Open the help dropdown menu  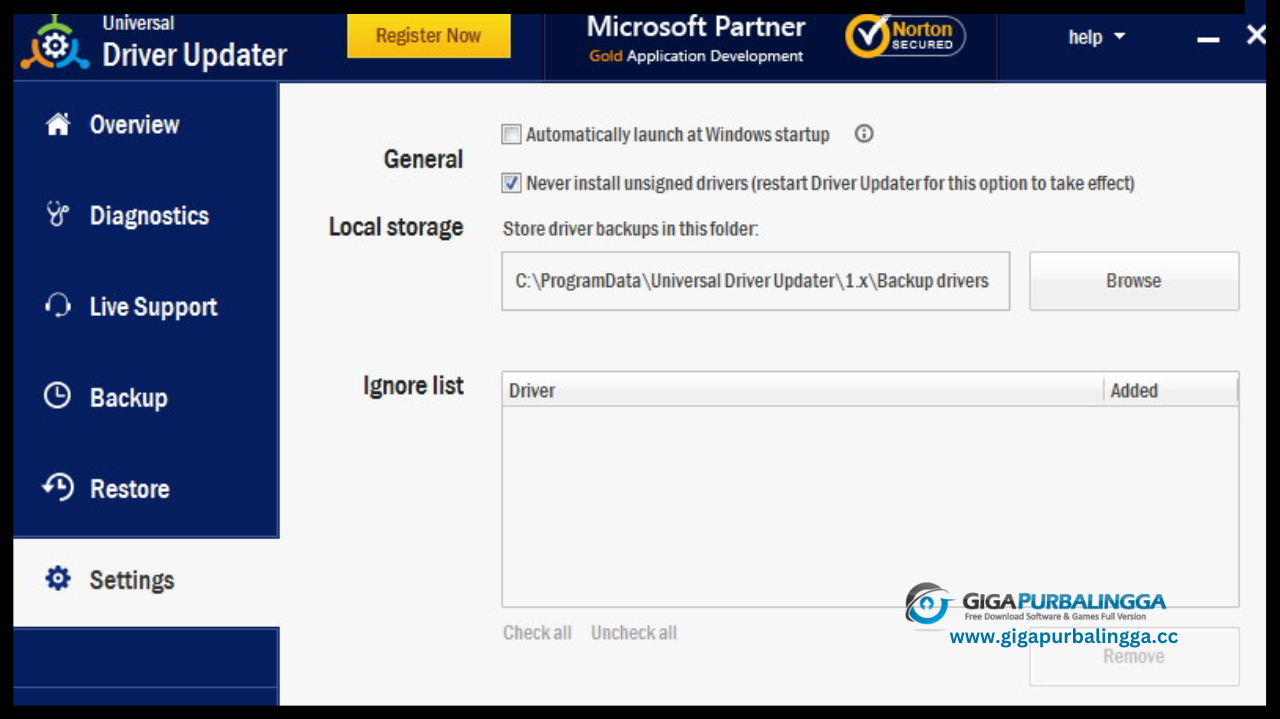(x=1097, y=37)
